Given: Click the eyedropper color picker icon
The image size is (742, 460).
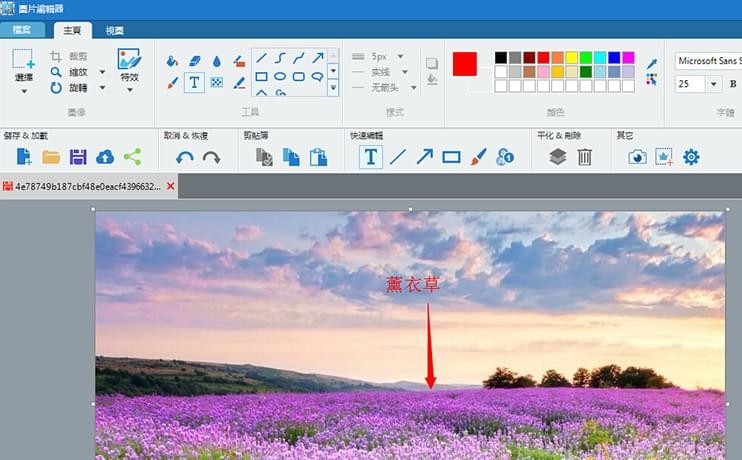Looking at the screenshot, I should click(x=652, y=63).
